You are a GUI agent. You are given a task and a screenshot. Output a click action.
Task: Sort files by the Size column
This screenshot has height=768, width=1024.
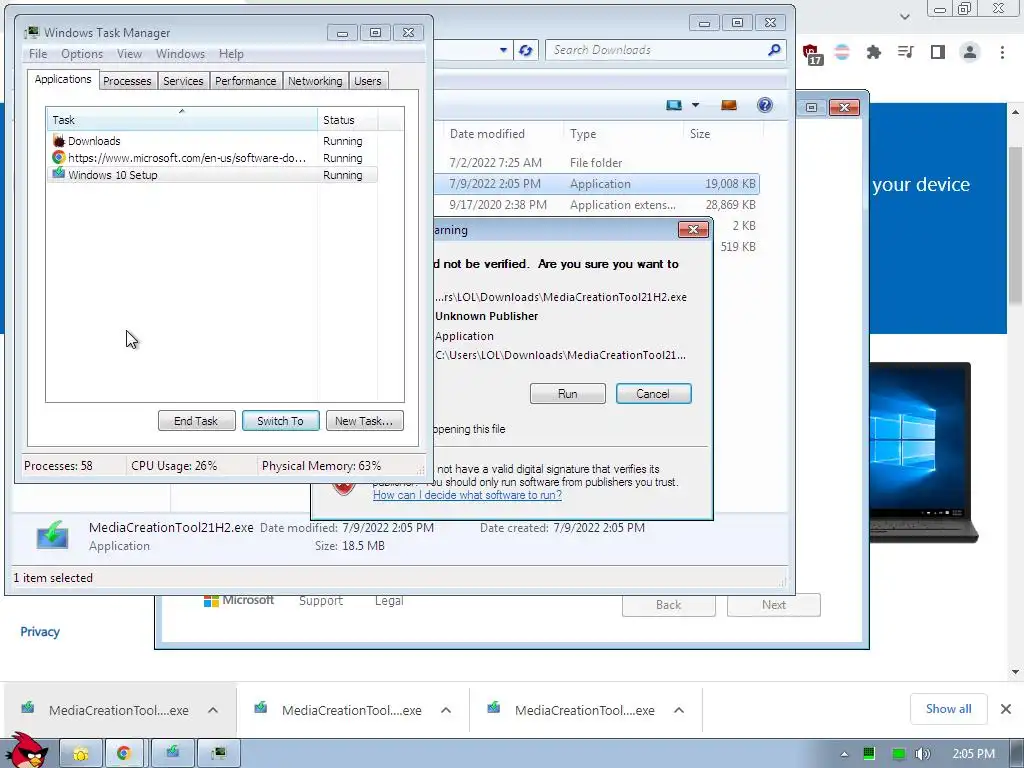(x=723, y=134)
